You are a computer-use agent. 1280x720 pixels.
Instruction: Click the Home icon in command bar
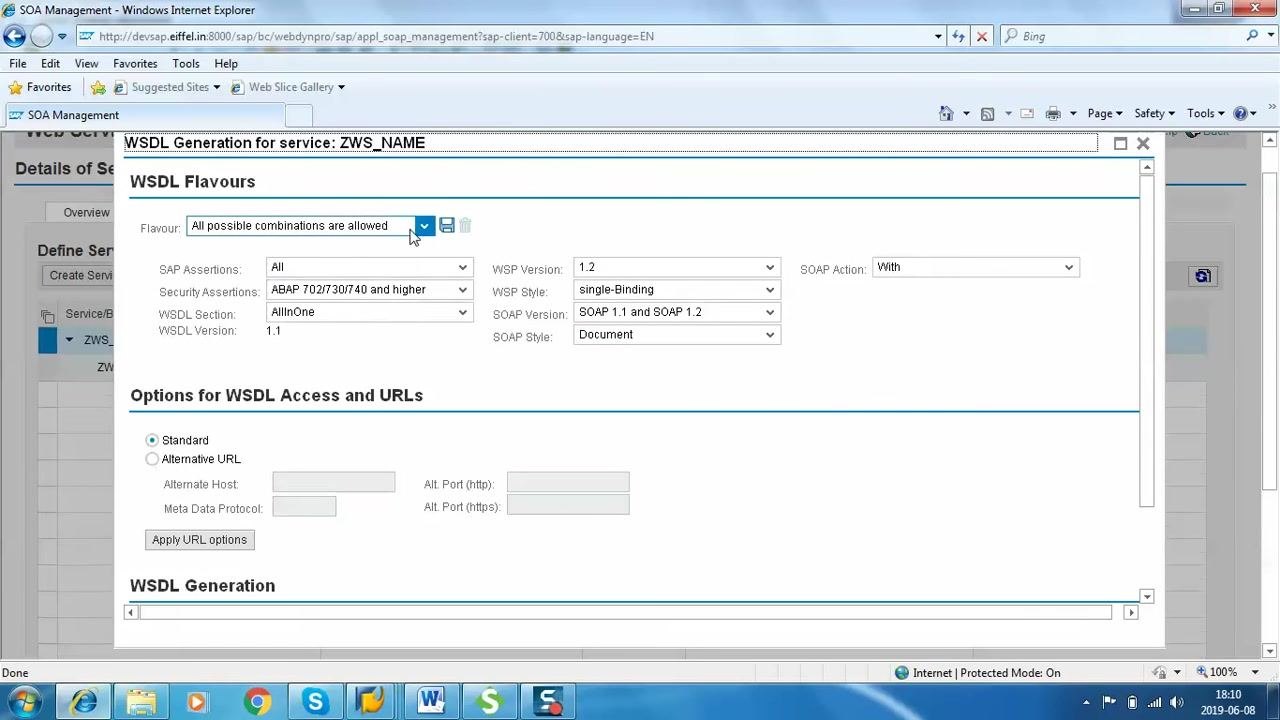point(947,113)
